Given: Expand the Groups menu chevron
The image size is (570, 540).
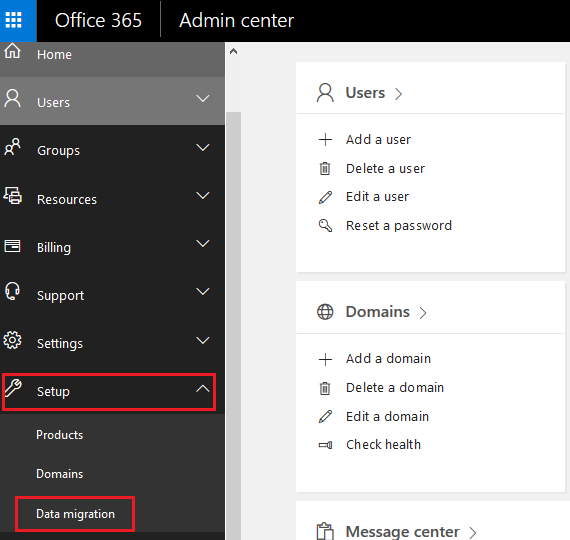Looking at the screenshot, I should [202, 147].
